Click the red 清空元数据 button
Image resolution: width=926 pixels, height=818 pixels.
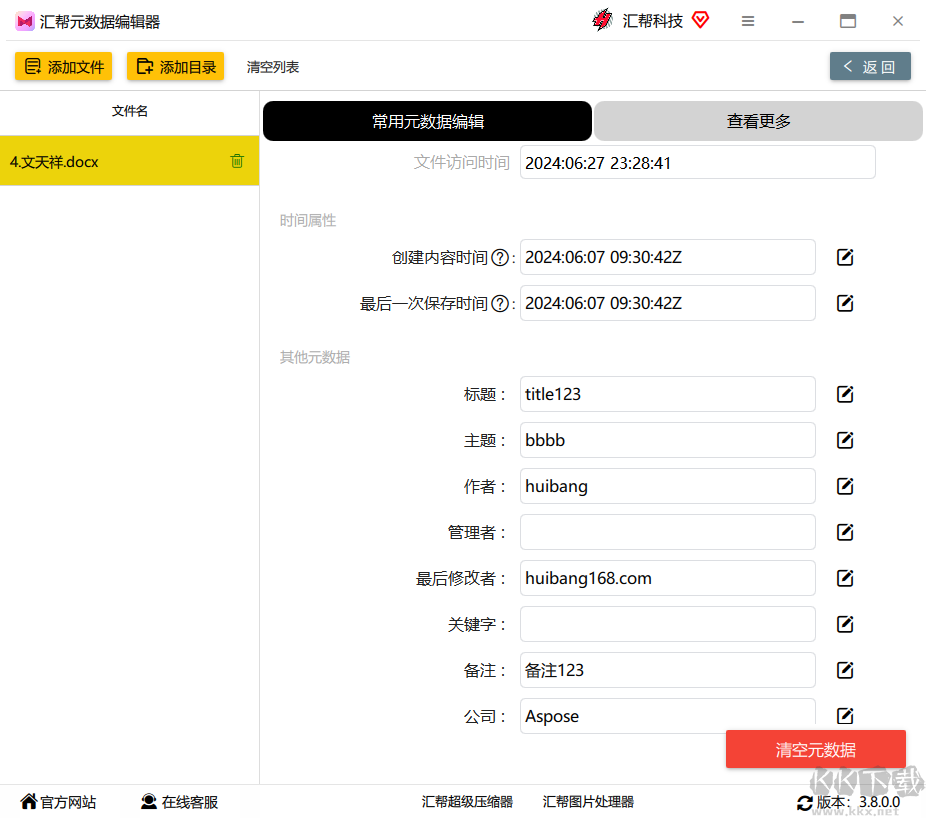pyautogui.click(x=816, y=749)
